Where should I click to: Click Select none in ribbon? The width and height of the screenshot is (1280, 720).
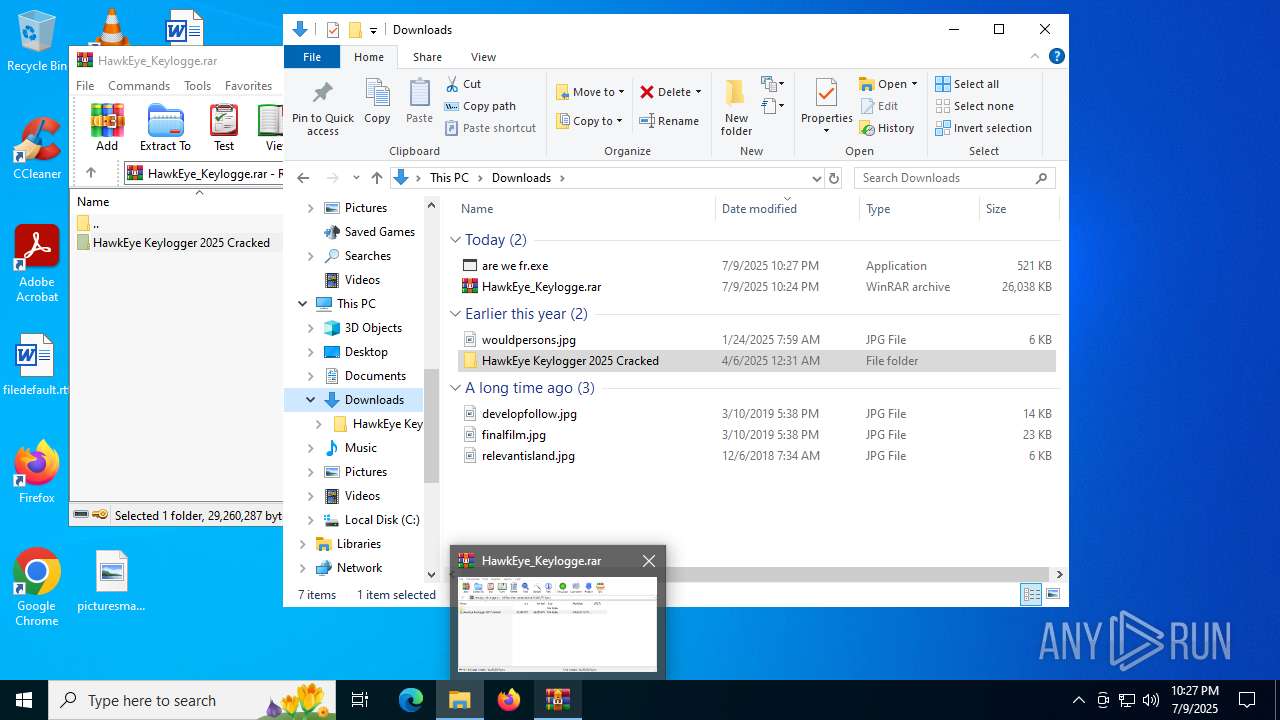[x=975, y=106]
